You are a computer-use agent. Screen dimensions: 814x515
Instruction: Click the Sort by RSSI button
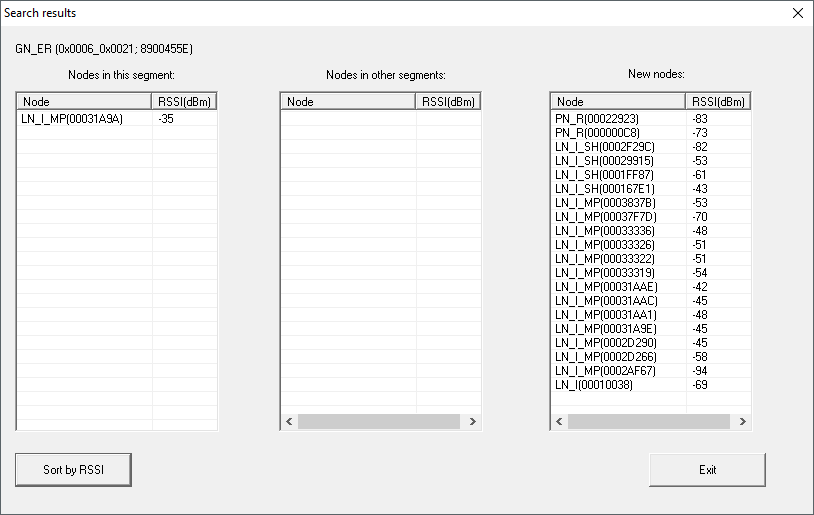(x=73, y=470)
